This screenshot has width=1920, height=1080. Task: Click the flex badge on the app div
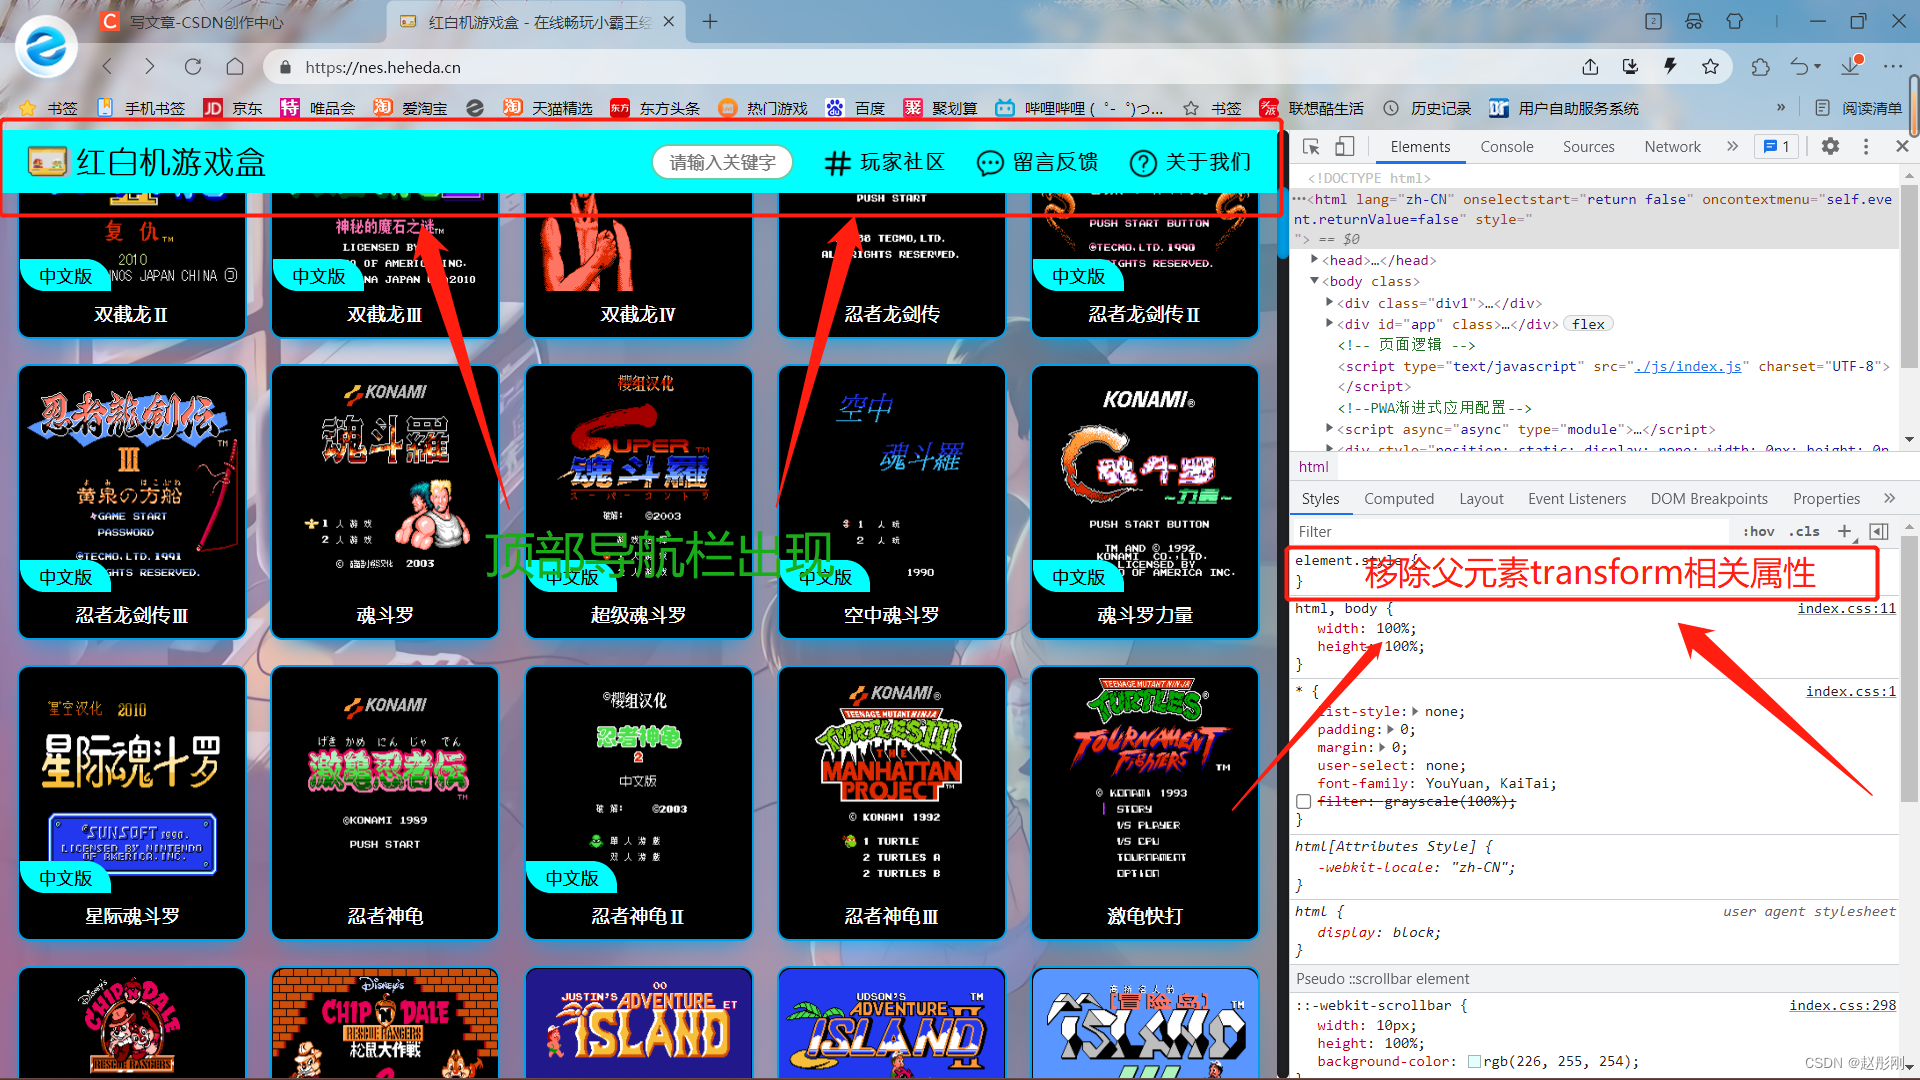click(x=1588, y=324)
